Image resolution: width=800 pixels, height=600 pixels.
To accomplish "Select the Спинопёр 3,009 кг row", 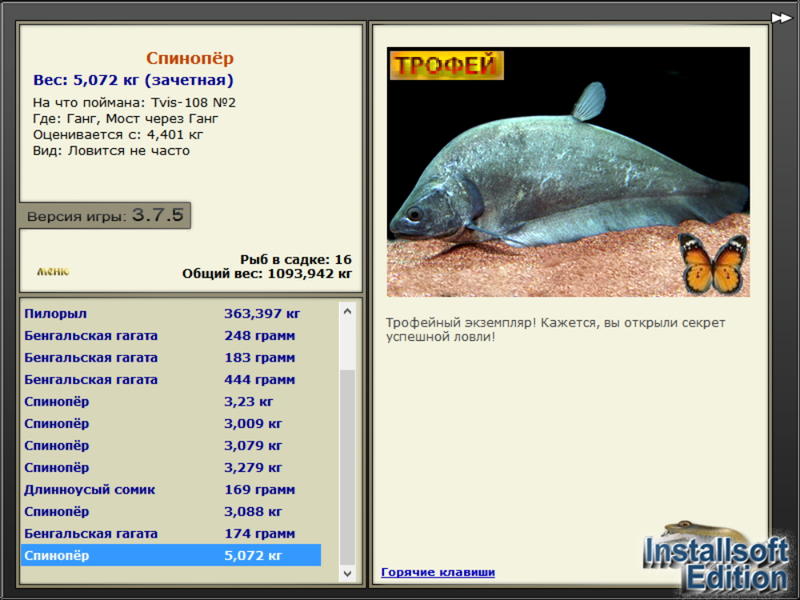I will pos(171,423).
